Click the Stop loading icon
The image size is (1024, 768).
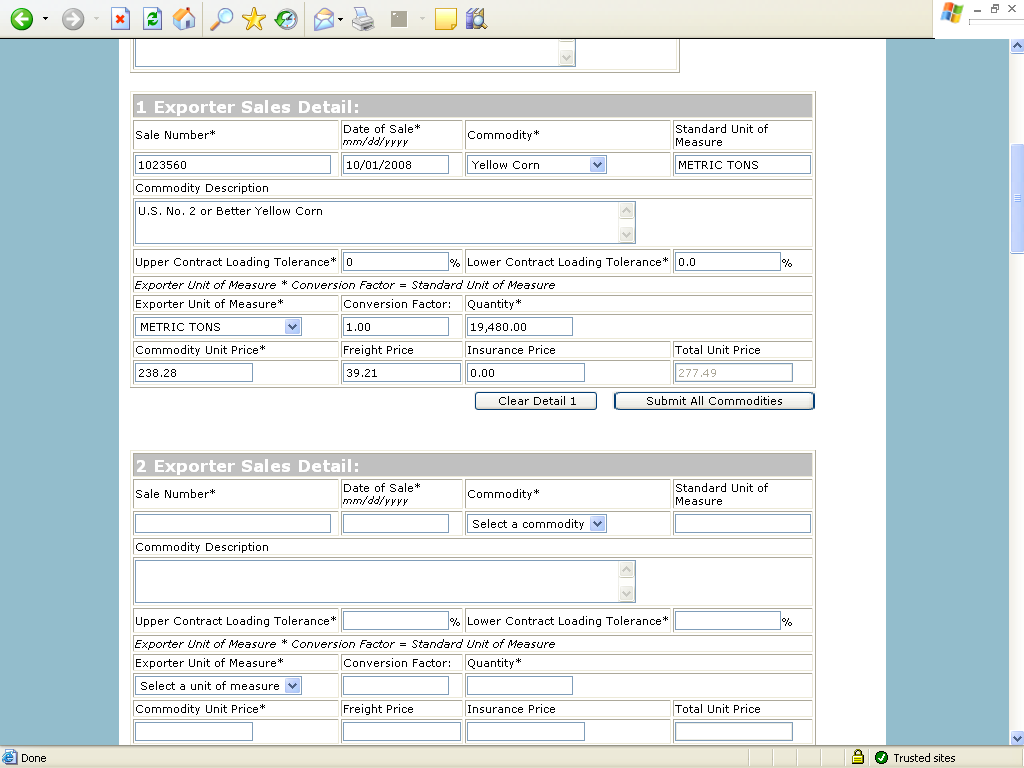coord(120,19)
